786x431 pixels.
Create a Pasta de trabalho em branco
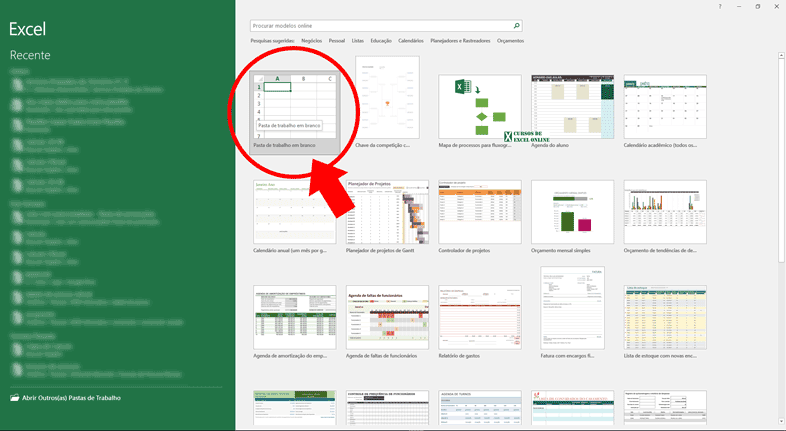(x=295, y=112)
